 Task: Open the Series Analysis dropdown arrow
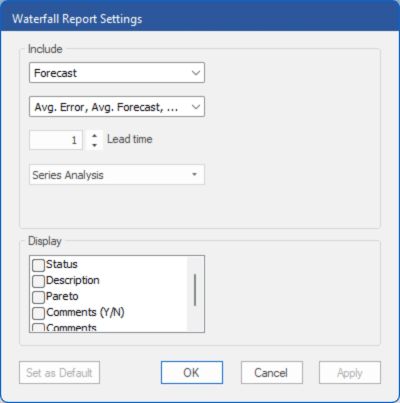[195, 174]
